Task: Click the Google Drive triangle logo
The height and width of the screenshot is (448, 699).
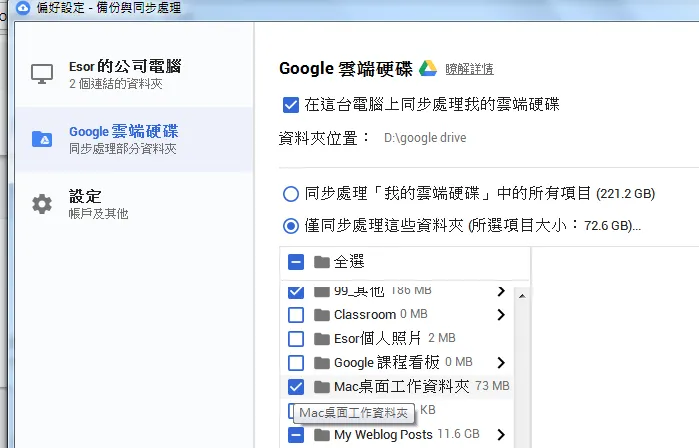Action: click(x=428, y=68)
